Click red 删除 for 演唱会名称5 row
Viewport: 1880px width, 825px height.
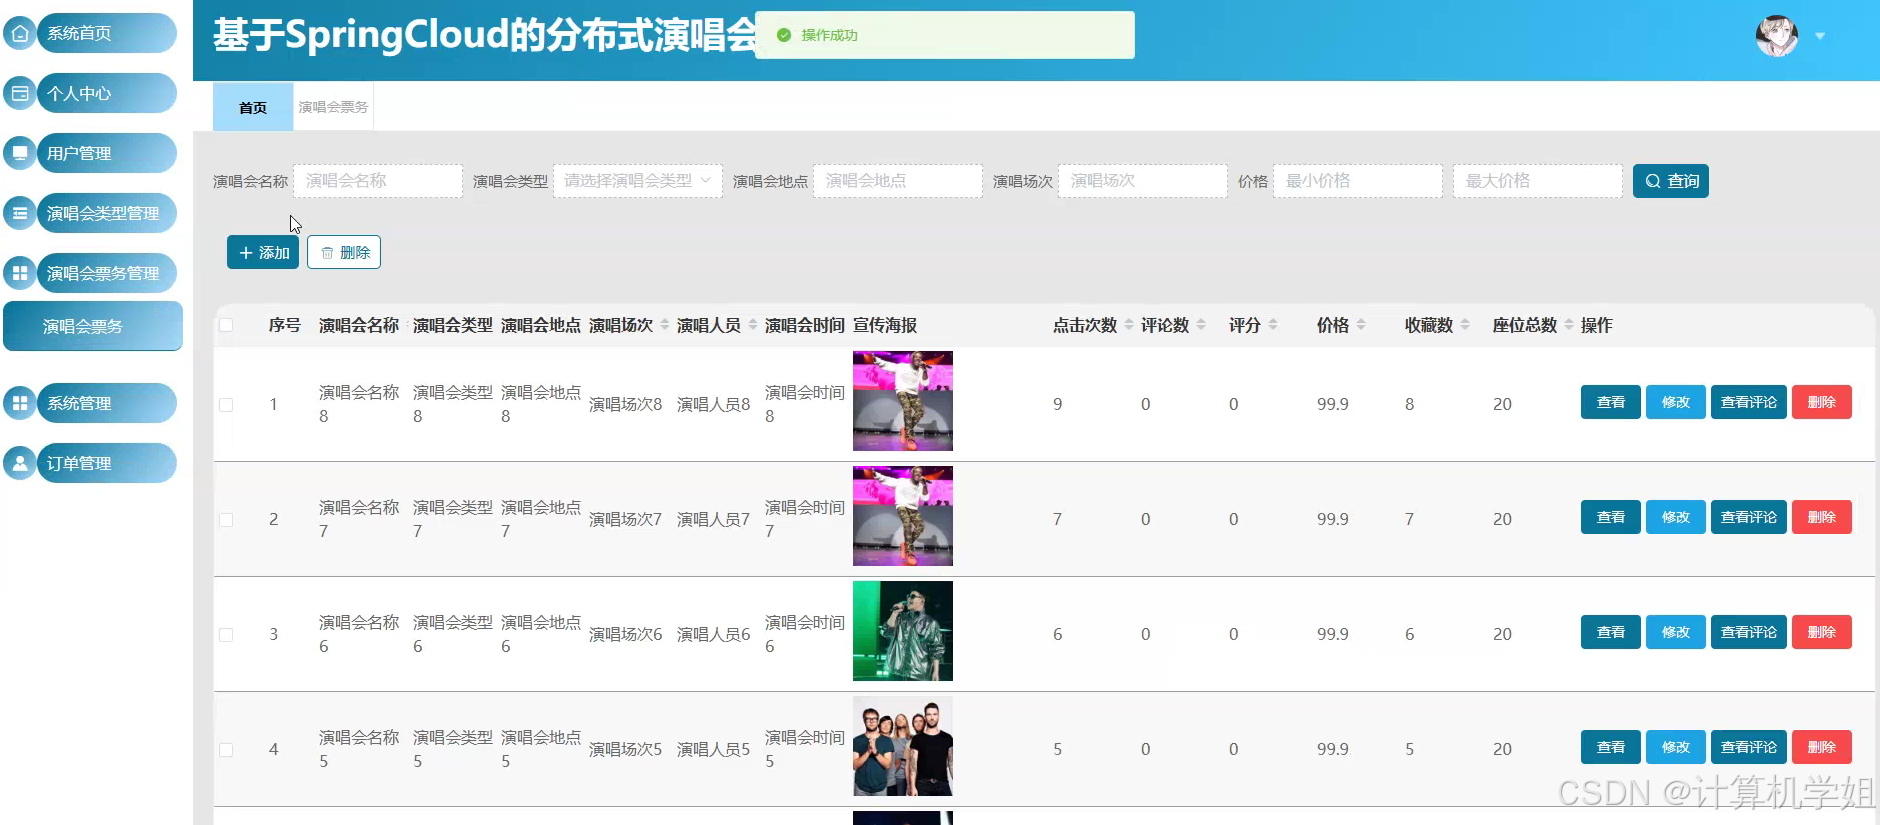coord(1822,747)
